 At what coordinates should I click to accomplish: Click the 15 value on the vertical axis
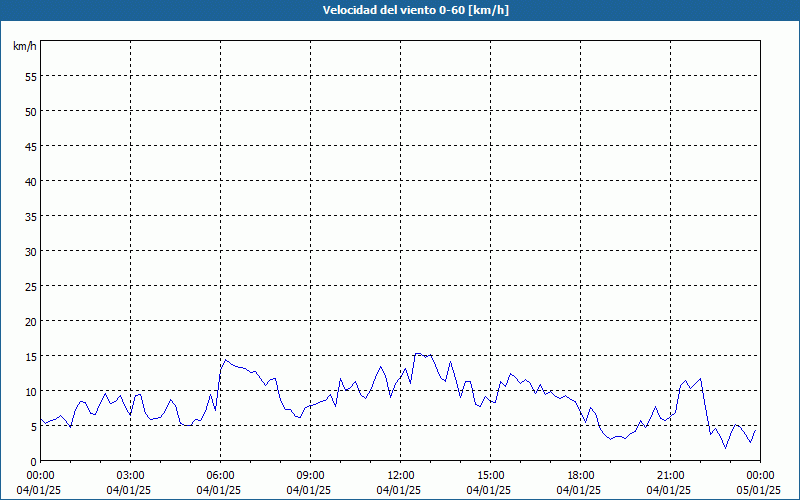(x=31, y=357)
